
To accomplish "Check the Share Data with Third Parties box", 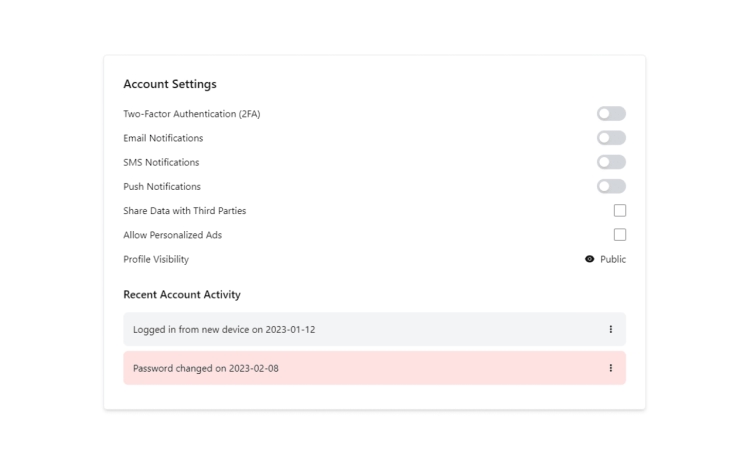I will [620, 210].
